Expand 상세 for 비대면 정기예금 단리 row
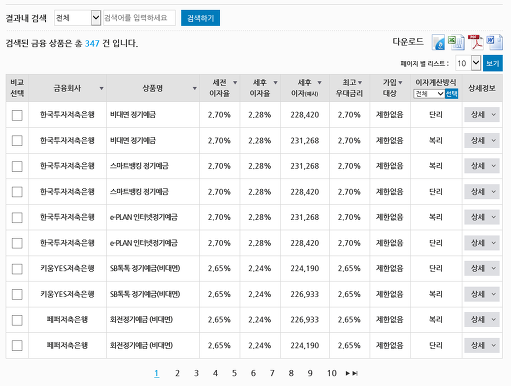 click(482, 115)
